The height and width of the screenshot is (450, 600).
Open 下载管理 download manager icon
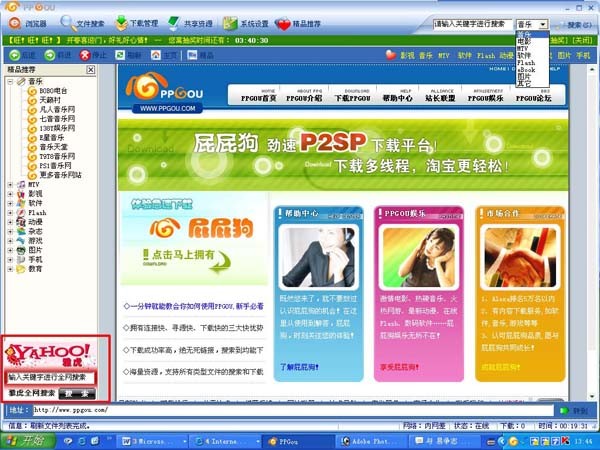click(x=122, y=23)
